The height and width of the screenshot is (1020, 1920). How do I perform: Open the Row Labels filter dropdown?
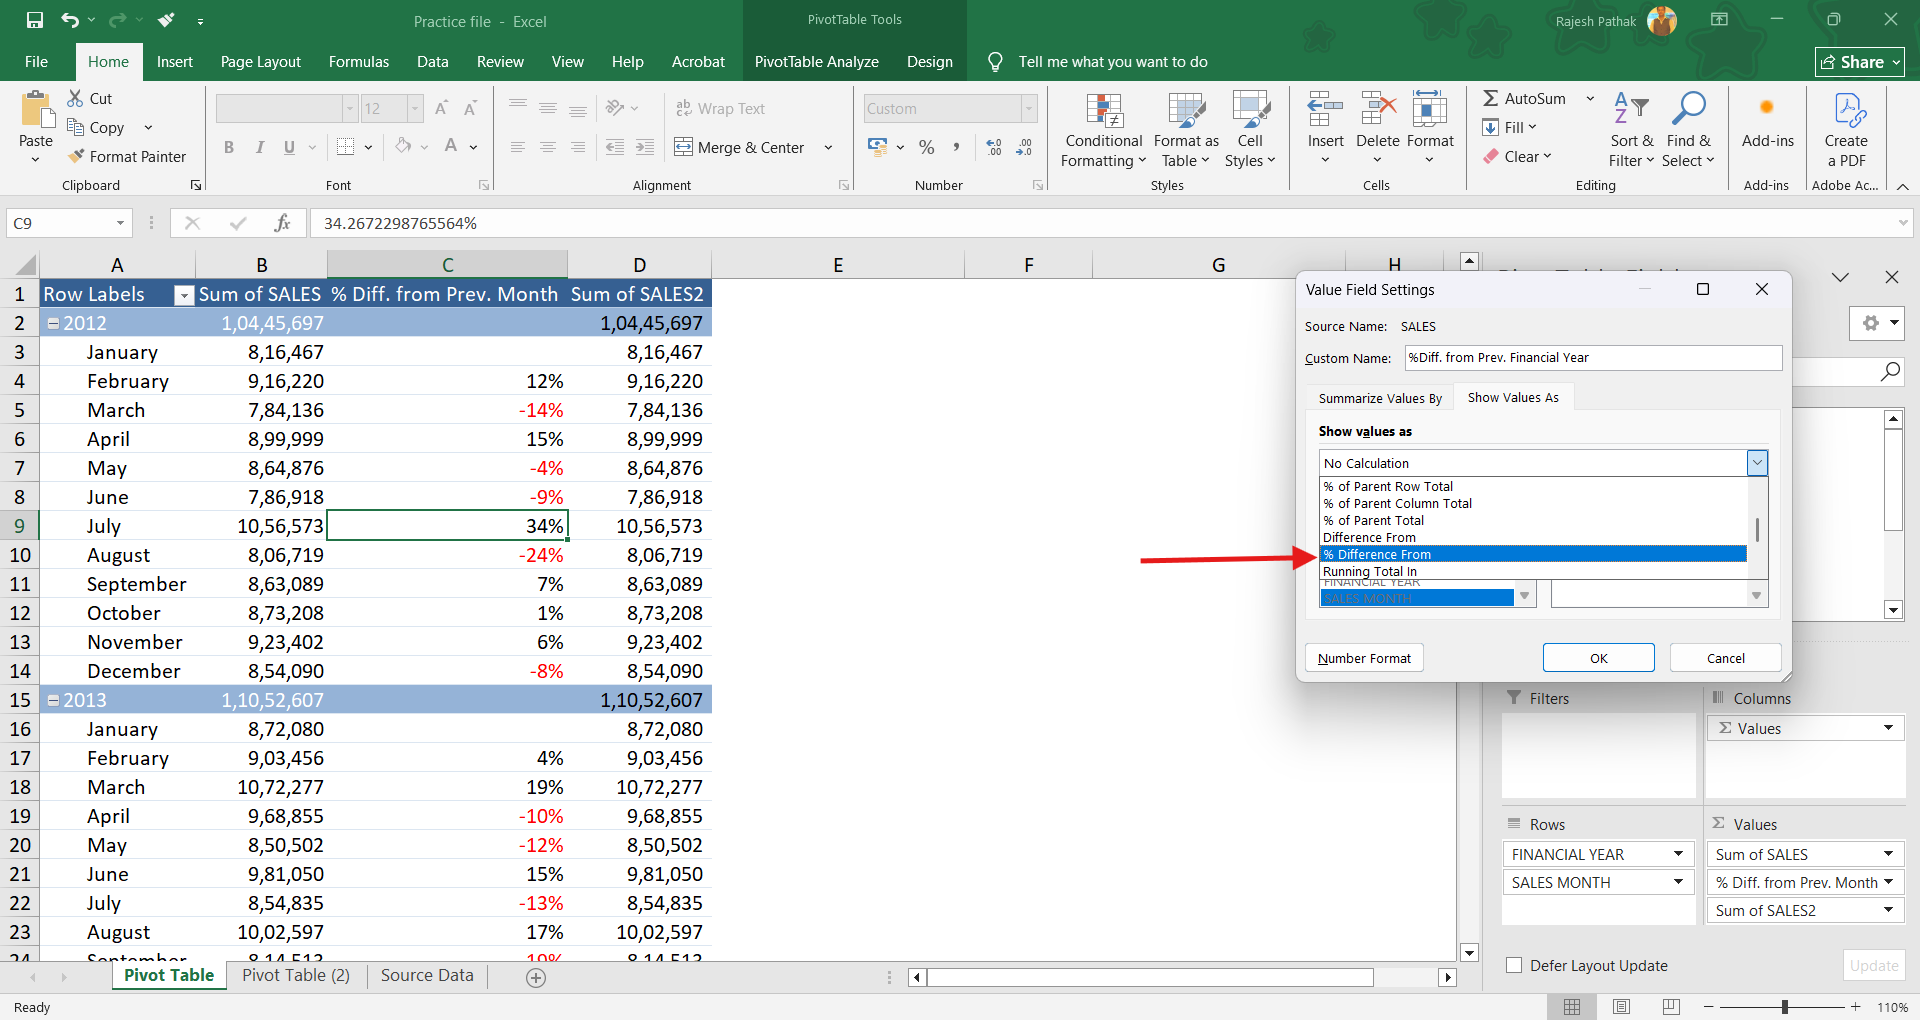click(x=183, y=295)
